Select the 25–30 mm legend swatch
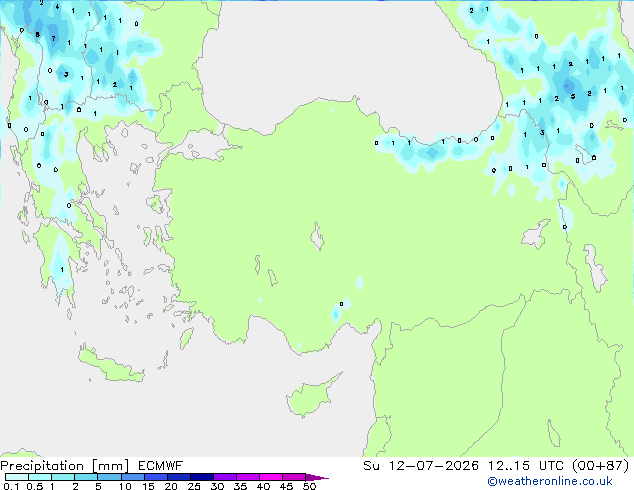Viewport: 634px width, 490px height. (x=202, y=477)
